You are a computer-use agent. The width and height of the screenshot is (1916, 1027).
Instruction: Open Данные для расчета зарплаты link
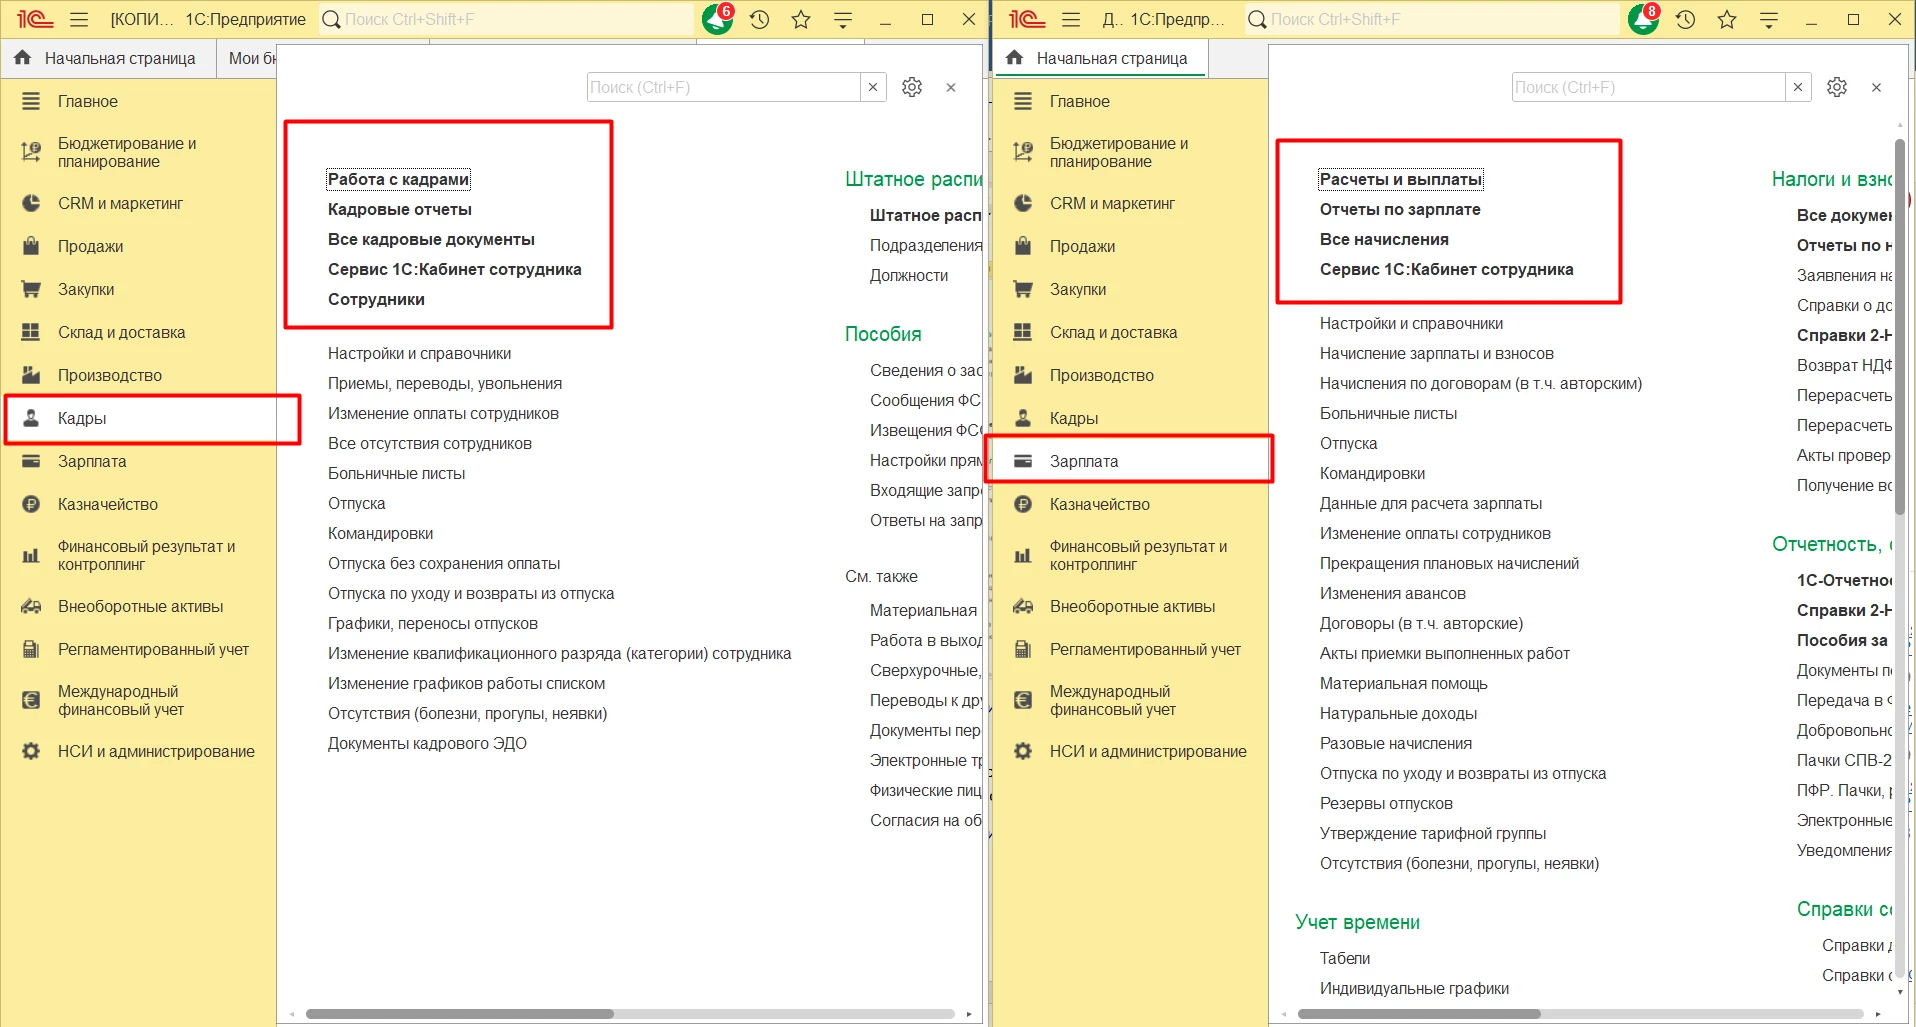click(1431, 503)
